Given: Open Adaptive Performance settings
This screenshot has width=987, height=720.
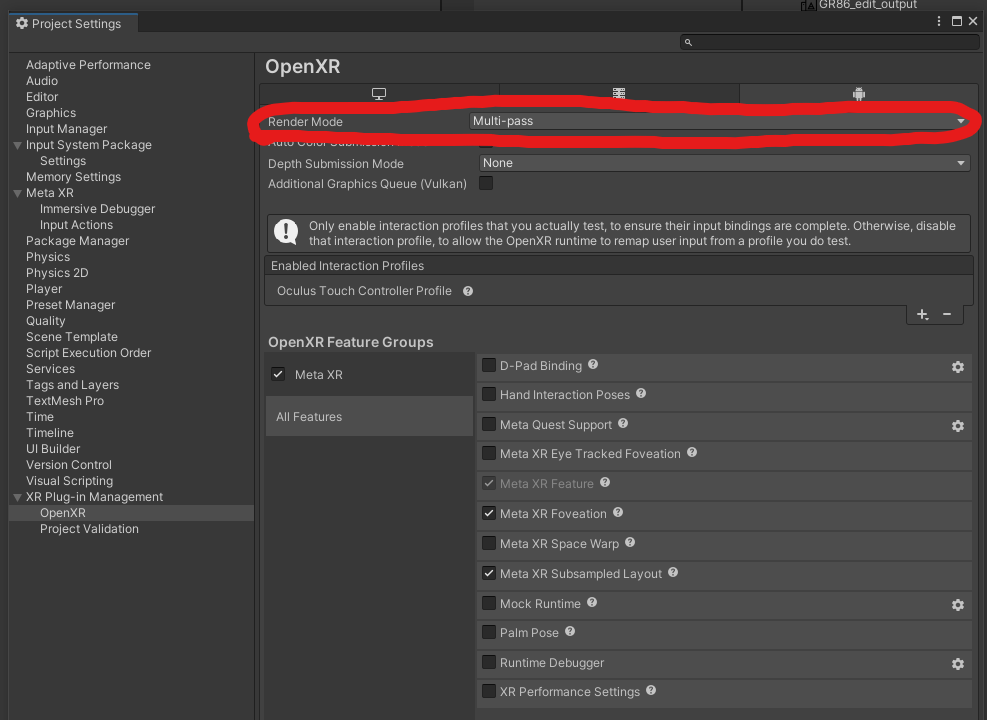Looking at the screenshot, I should tap(88, 65).
